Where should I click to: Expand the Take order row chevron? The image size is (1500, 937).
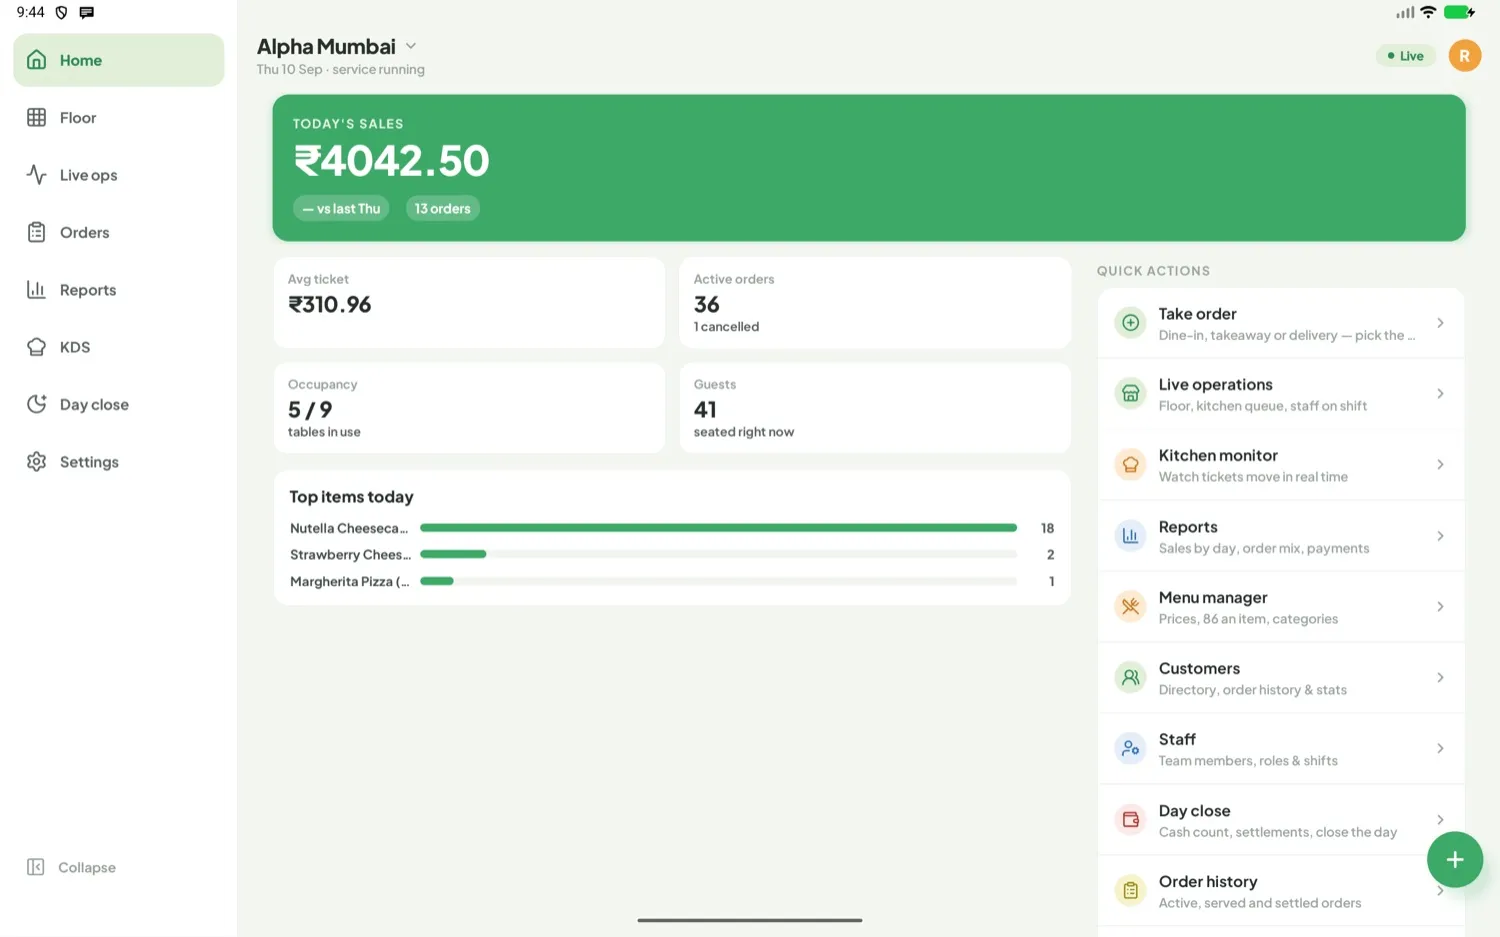1440,323
